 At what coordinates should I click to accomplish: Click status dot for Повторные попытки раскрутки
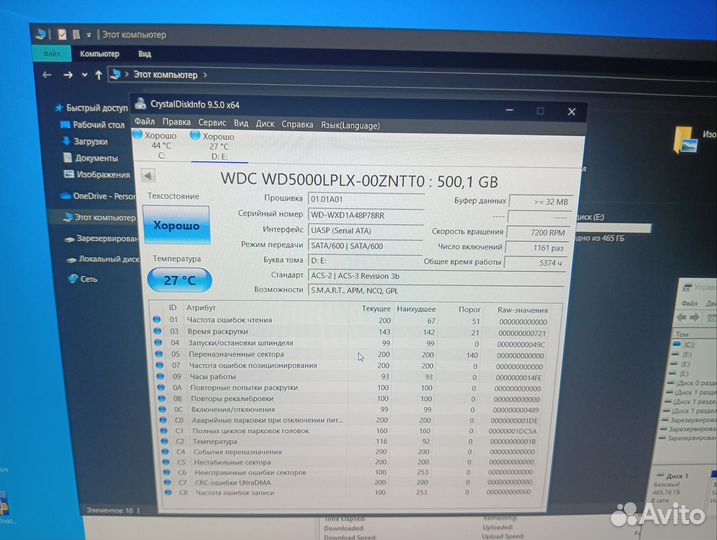point(161,387)
